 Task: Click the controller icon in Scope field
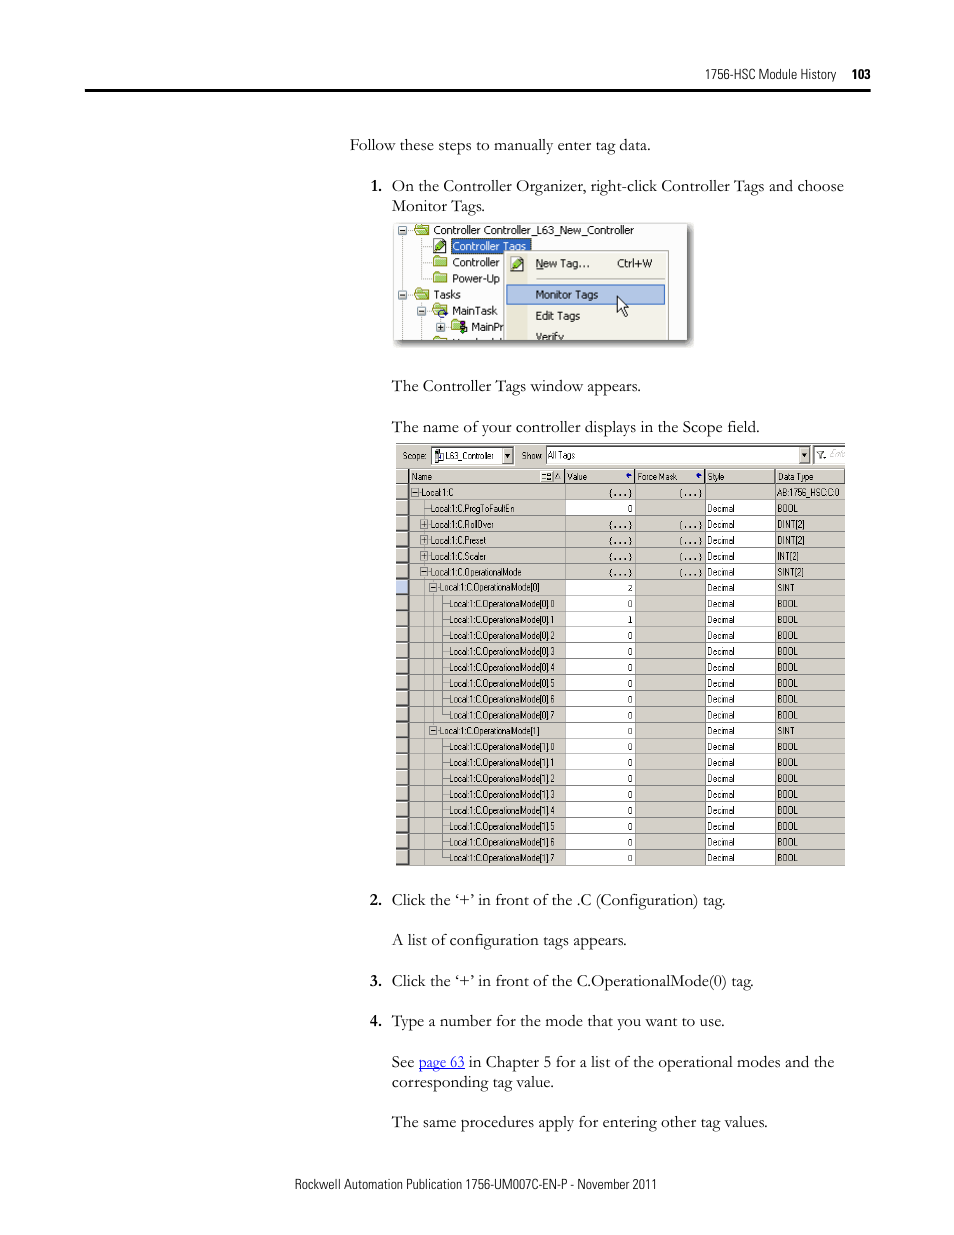point(439,456)
